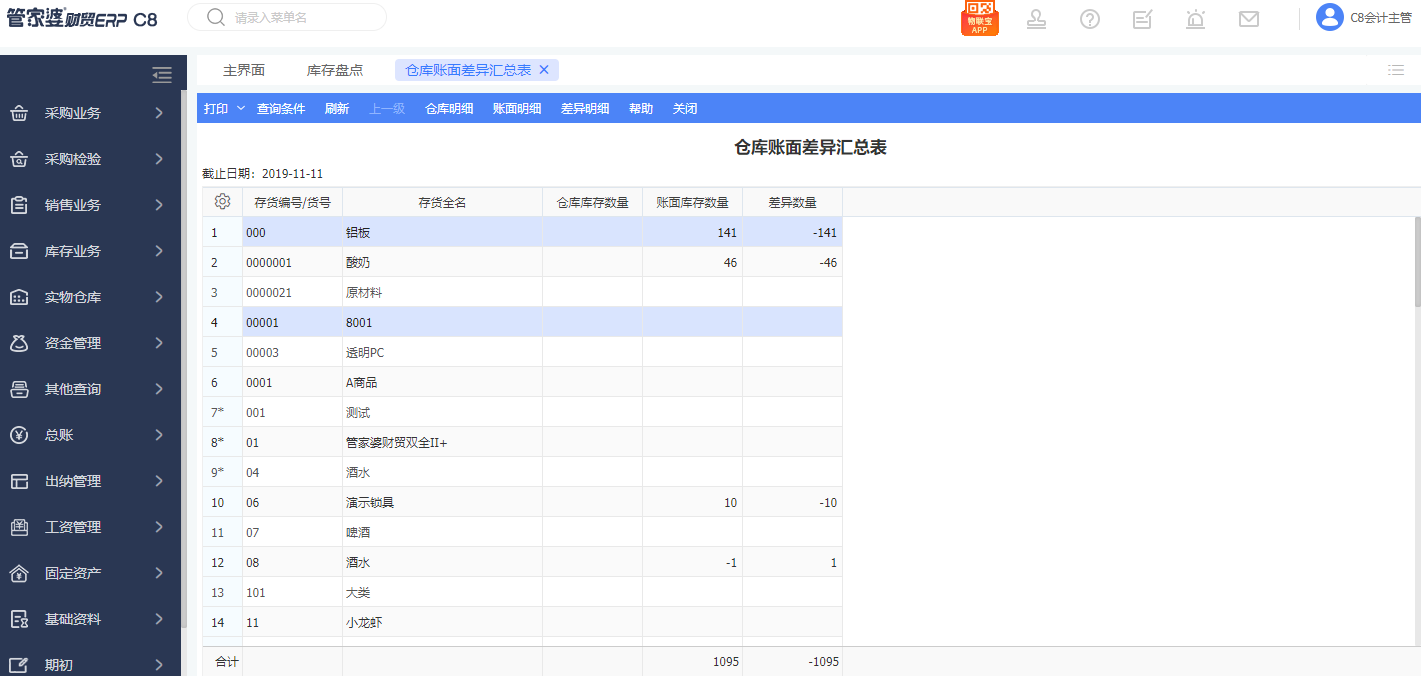Click the help question mark icon
The image size is (1421, 676).
1089,18
